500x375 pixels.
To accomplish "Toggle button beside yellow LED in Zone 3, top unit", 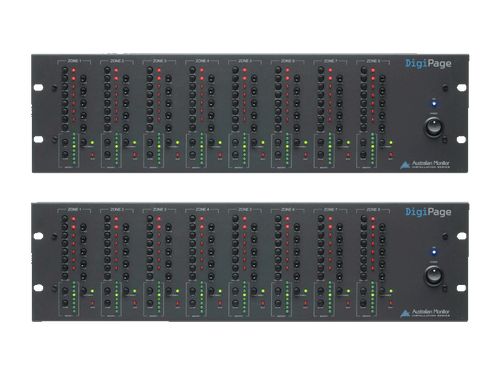I will (169, 142).
